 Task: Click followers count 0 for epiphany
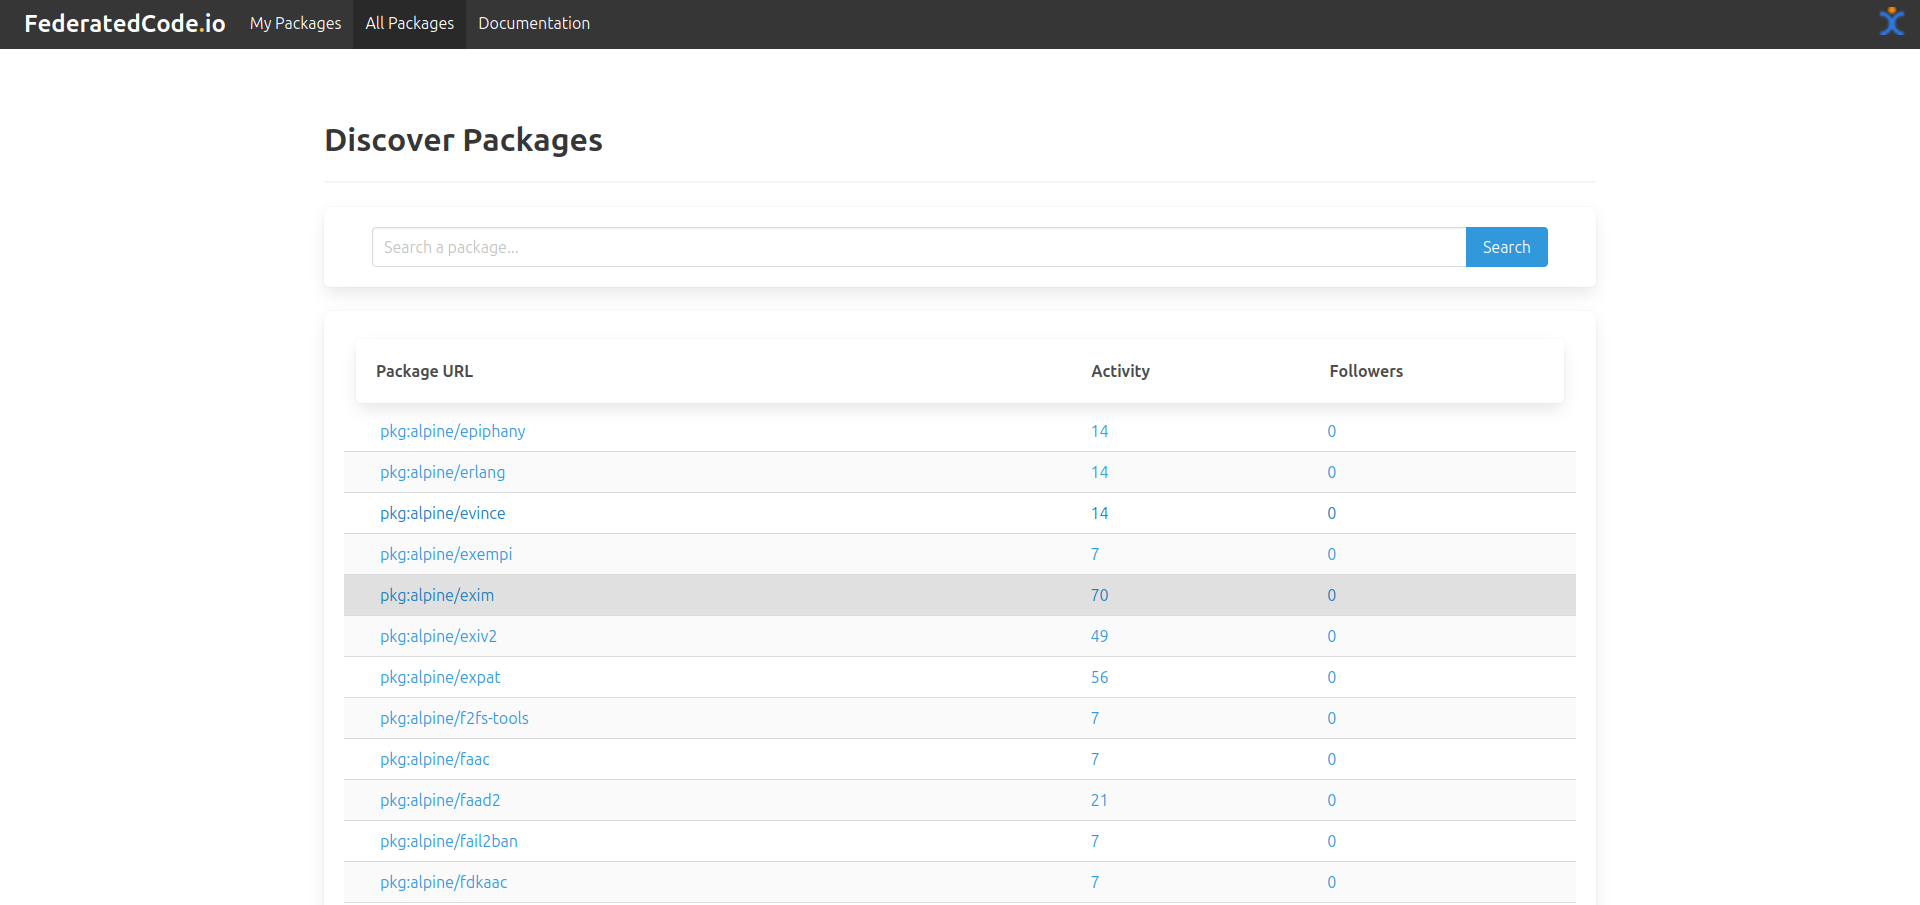[1332, 431]
